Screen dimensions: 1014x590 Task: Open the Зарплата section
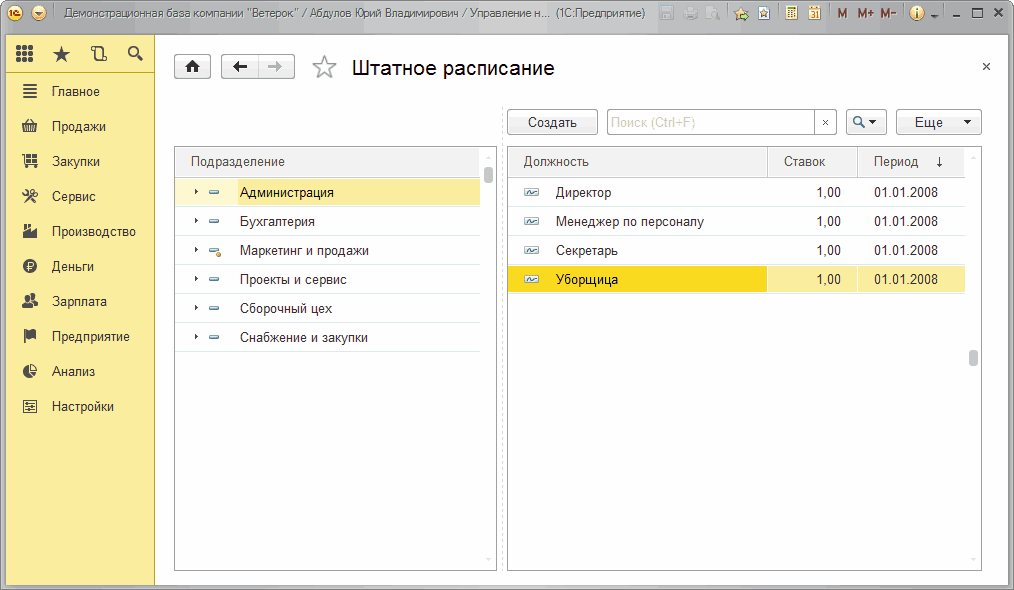click(x=79, y=301)
